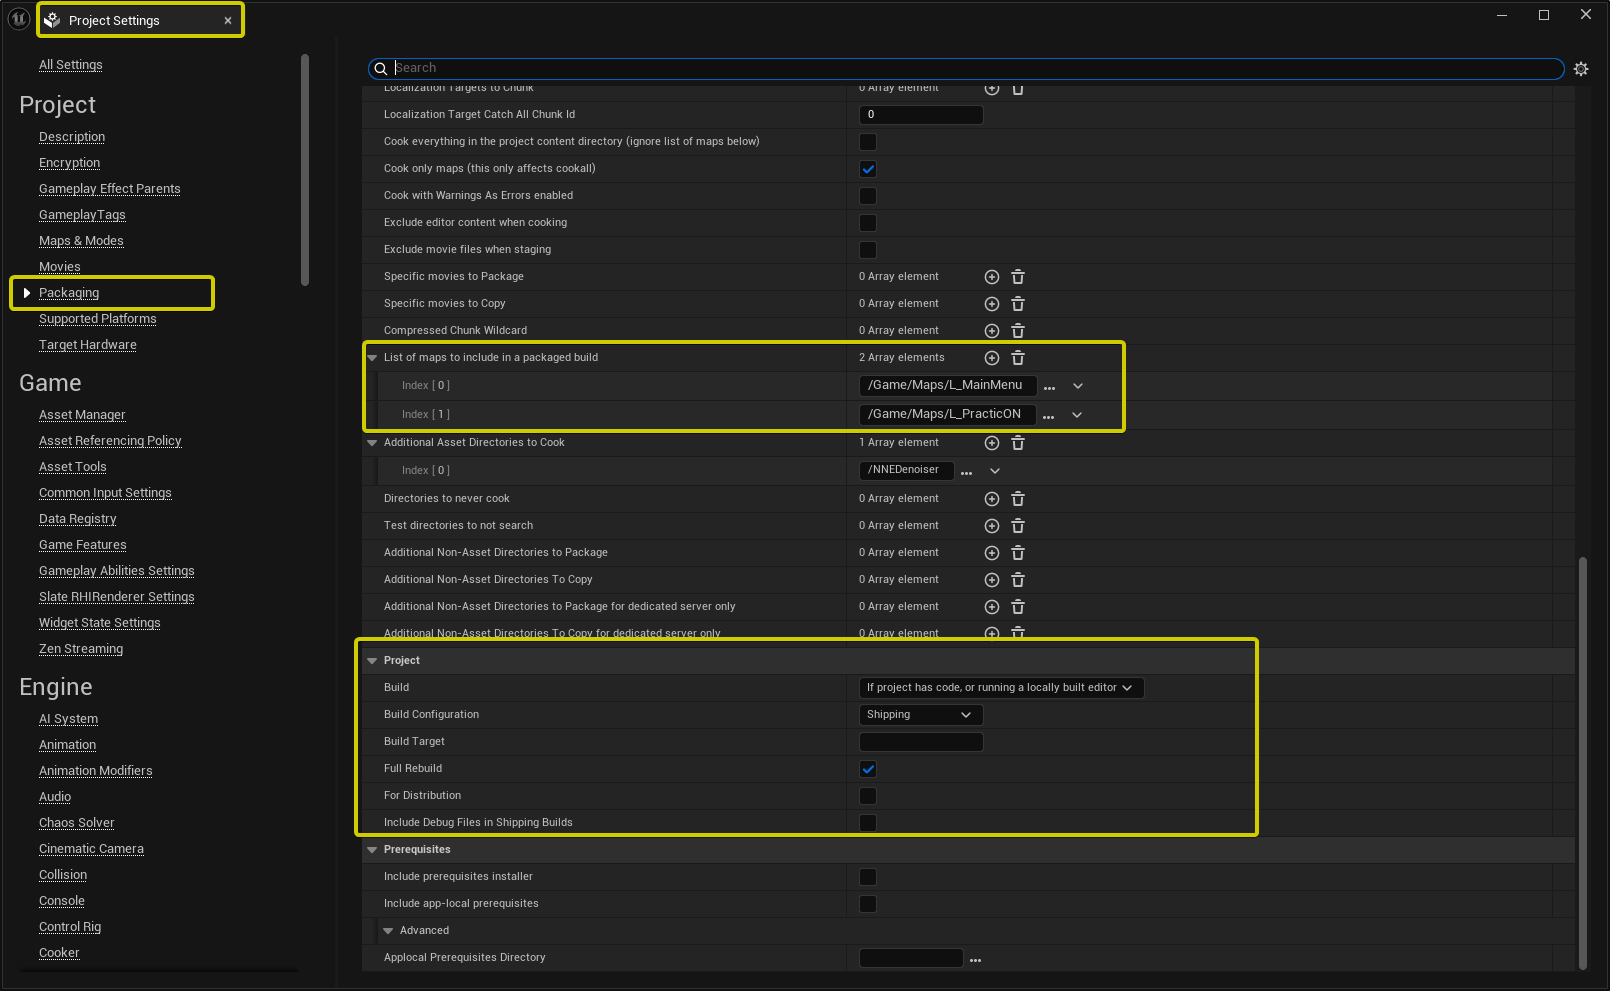Add element to List of maps array

[x=991, y=358]
